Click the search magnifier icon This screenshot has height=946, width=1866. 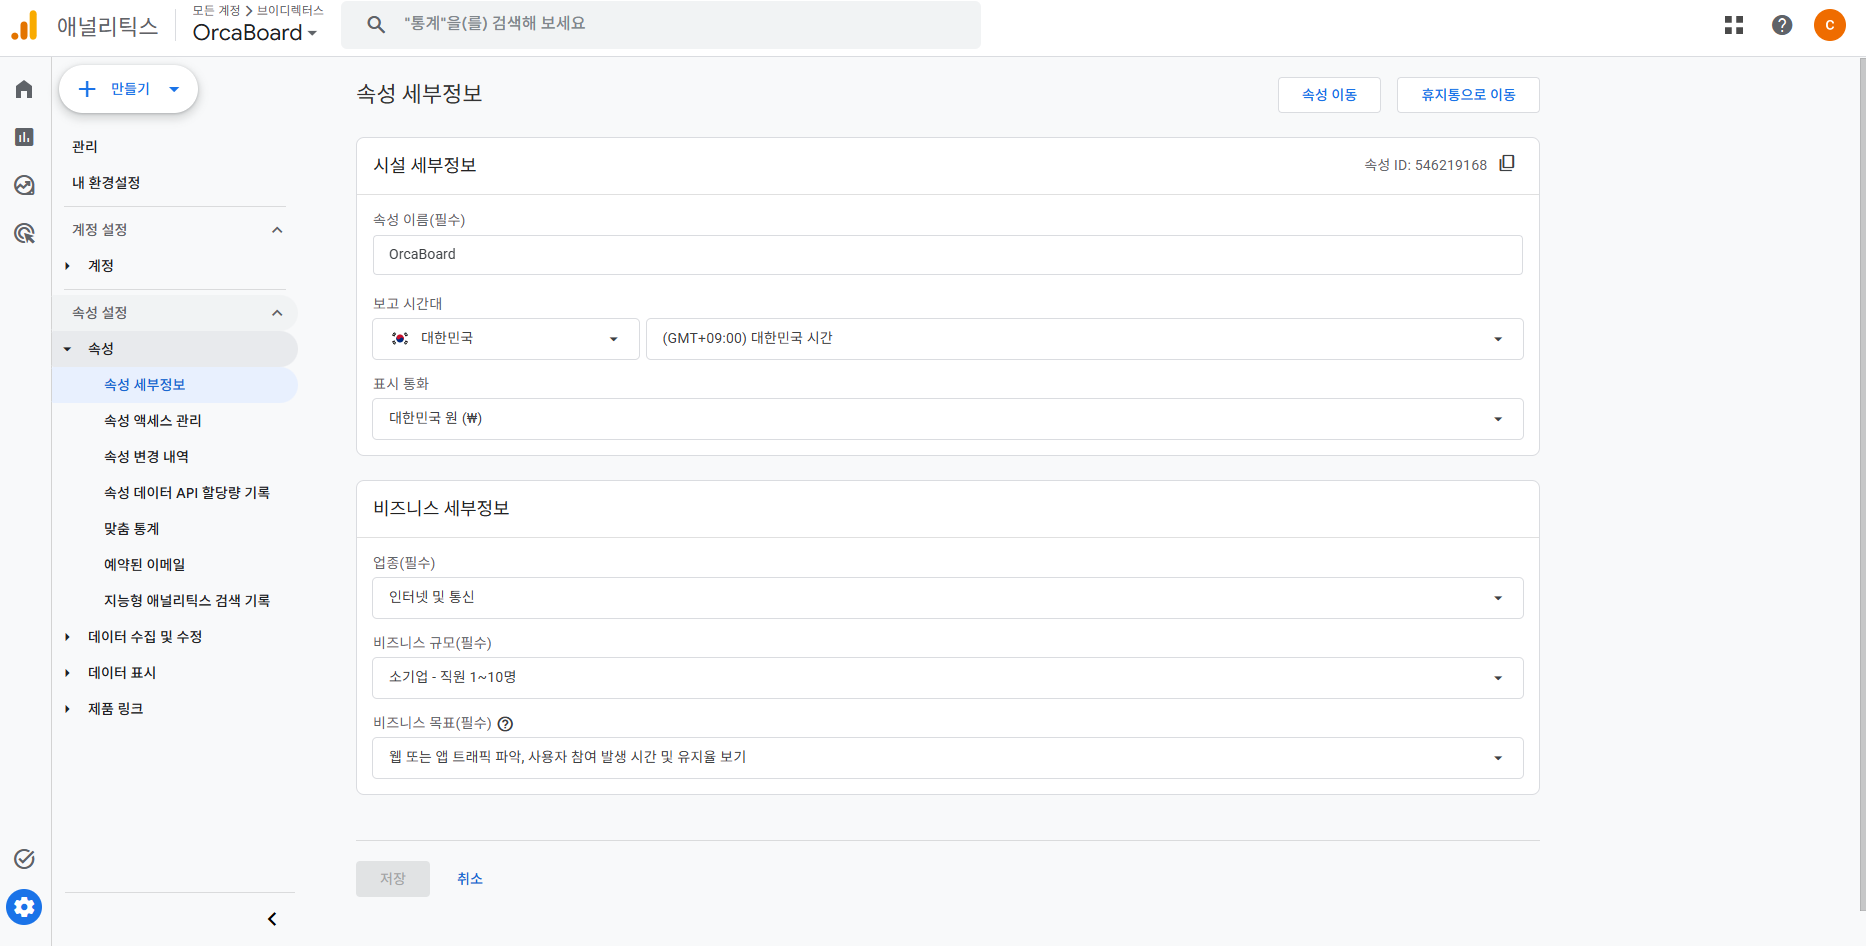376,24
